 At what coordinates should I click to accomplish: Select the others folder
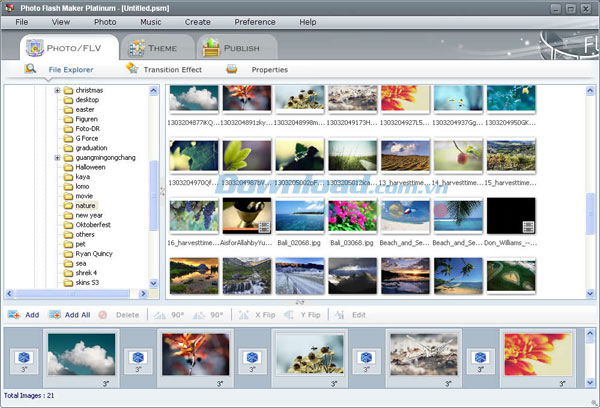click(79, 234)
